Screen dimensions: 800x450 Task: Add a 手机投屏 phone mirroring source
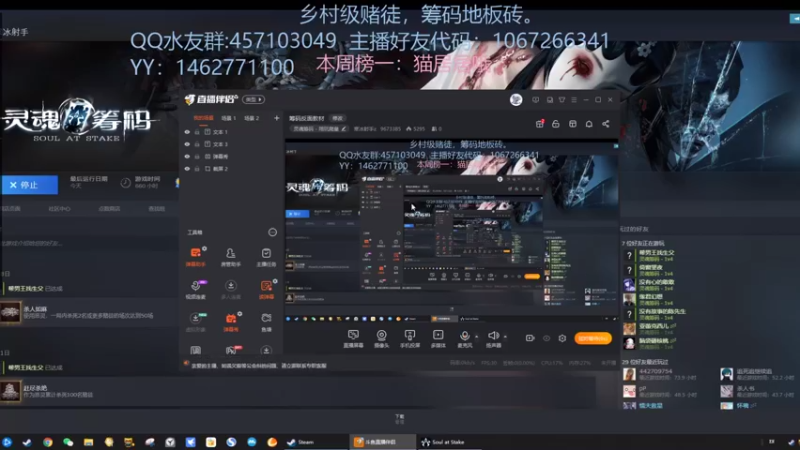[410, 339]
